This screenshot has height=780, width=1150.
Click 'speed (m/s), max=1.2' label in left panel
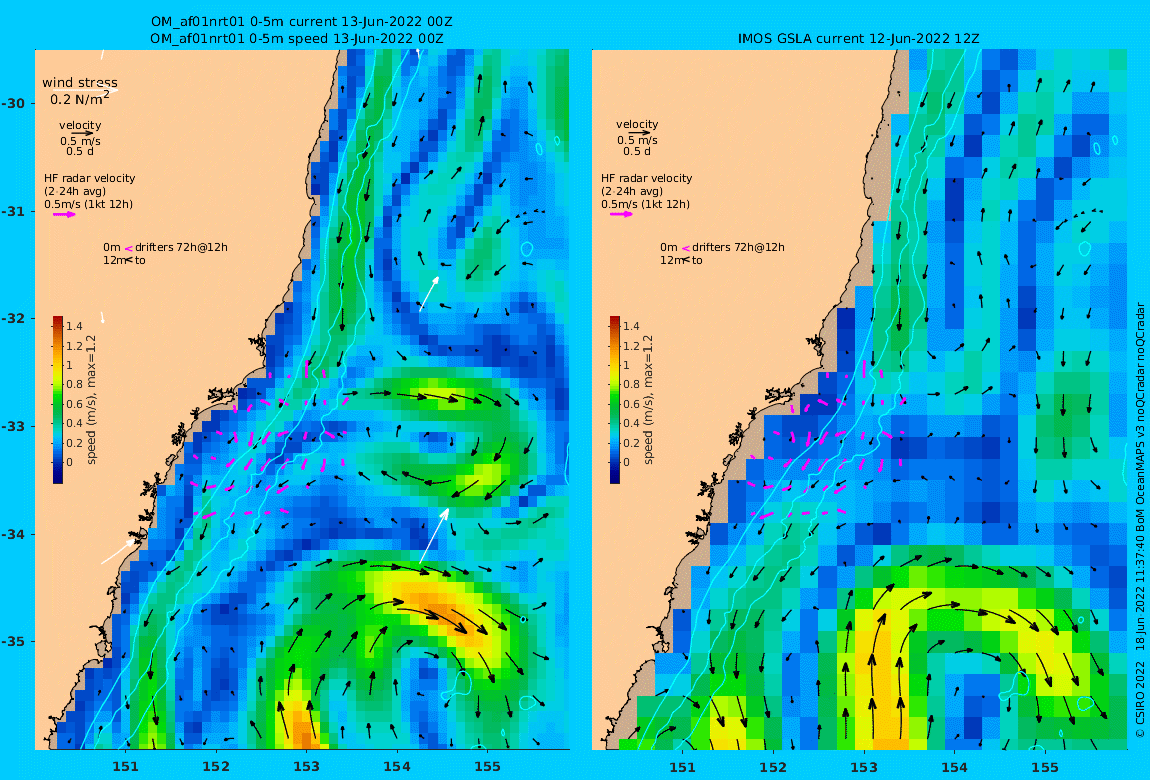tap(92, 400)
